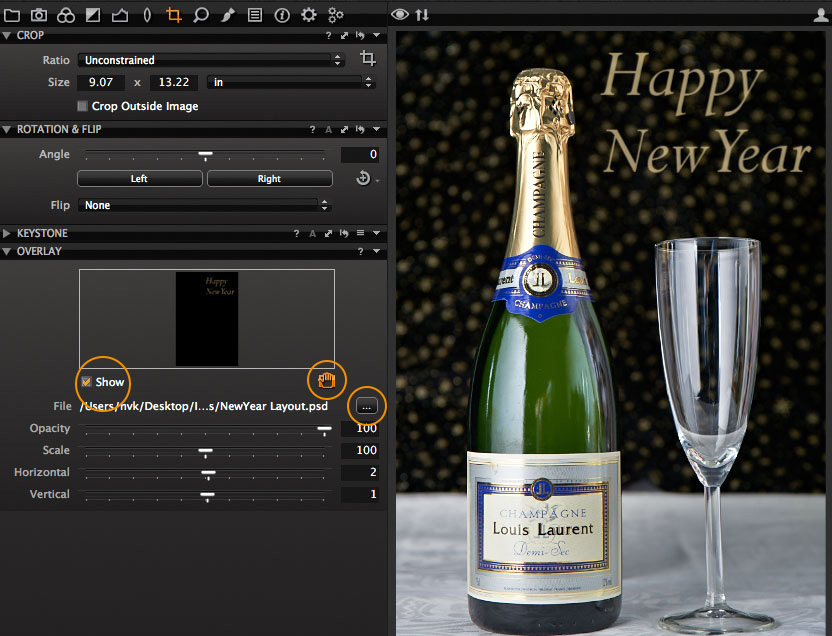Open the Metadata info tool tab
The width and height of the screenshot is (832, 636).
click(282, 15)
